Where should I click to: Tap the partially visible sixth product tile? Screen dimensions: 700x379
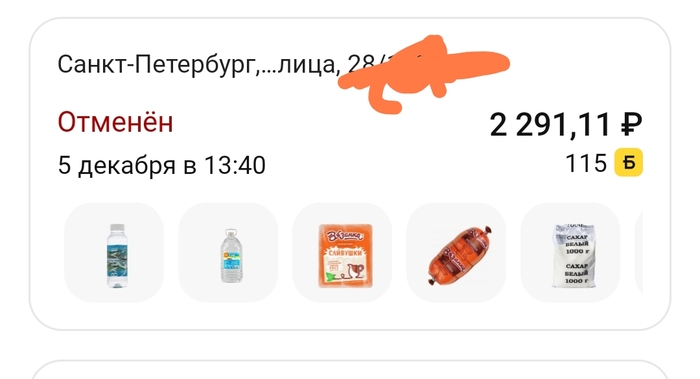click(x=639, y=252)
